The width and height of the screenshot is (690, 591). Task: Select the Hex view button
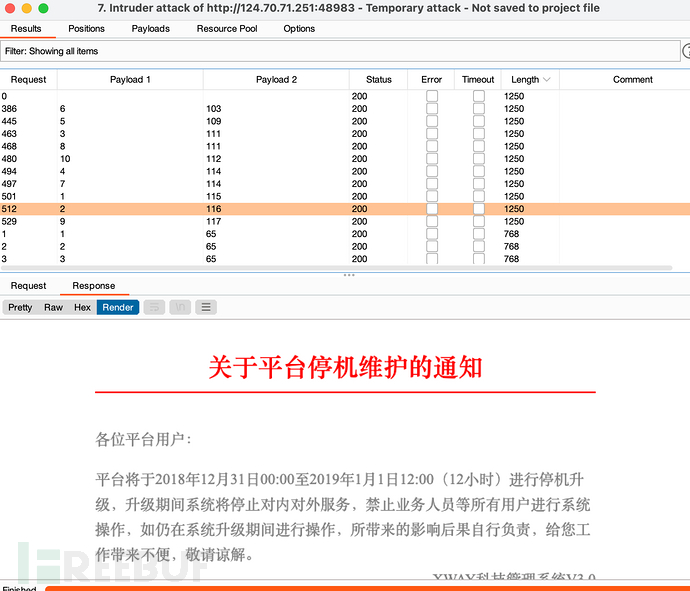82,307
